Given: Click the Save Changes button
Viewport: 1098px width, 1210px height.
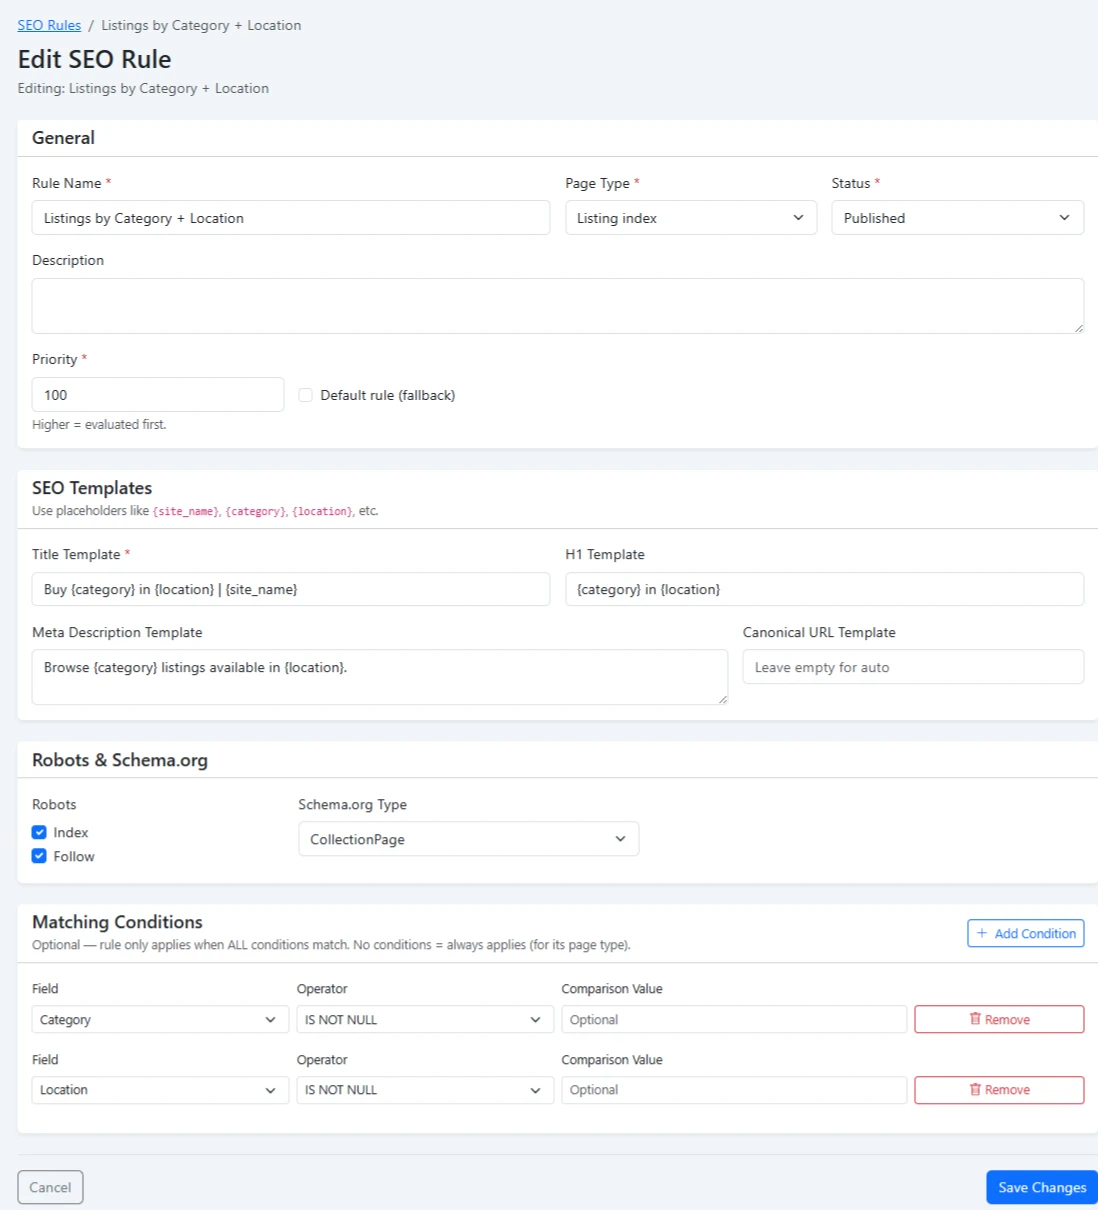Looking at the screenshot, I should [1042, 1187].
